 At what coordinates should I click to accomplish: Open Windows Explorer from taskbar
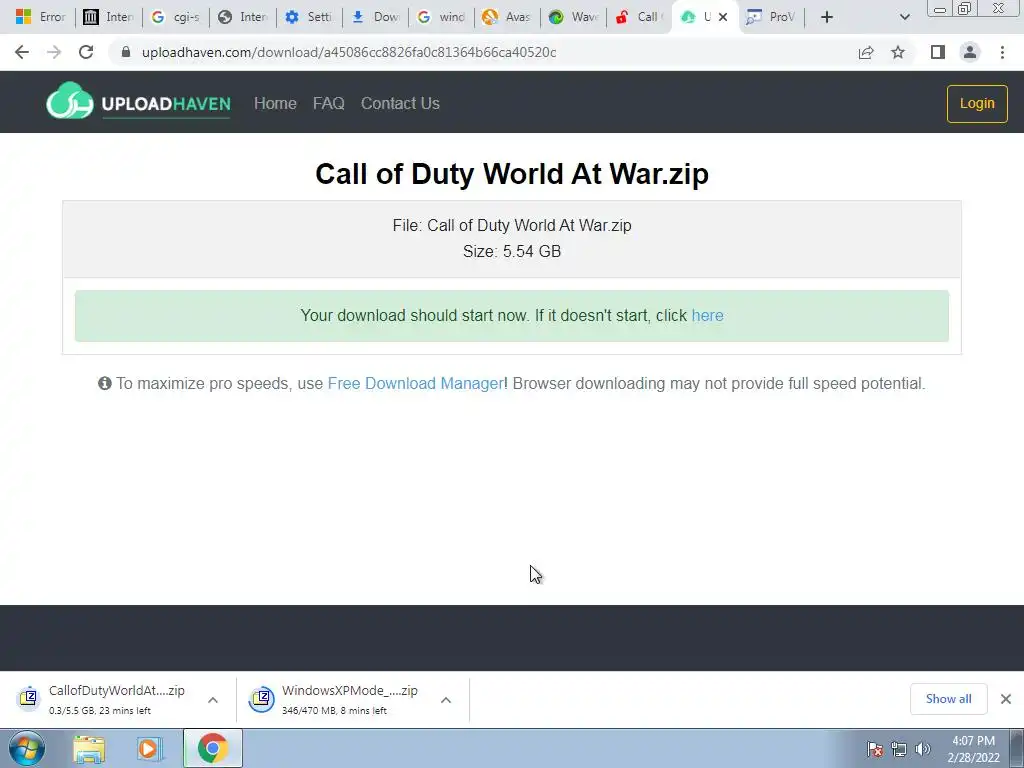pyautogui.click(x=89, y=749)
